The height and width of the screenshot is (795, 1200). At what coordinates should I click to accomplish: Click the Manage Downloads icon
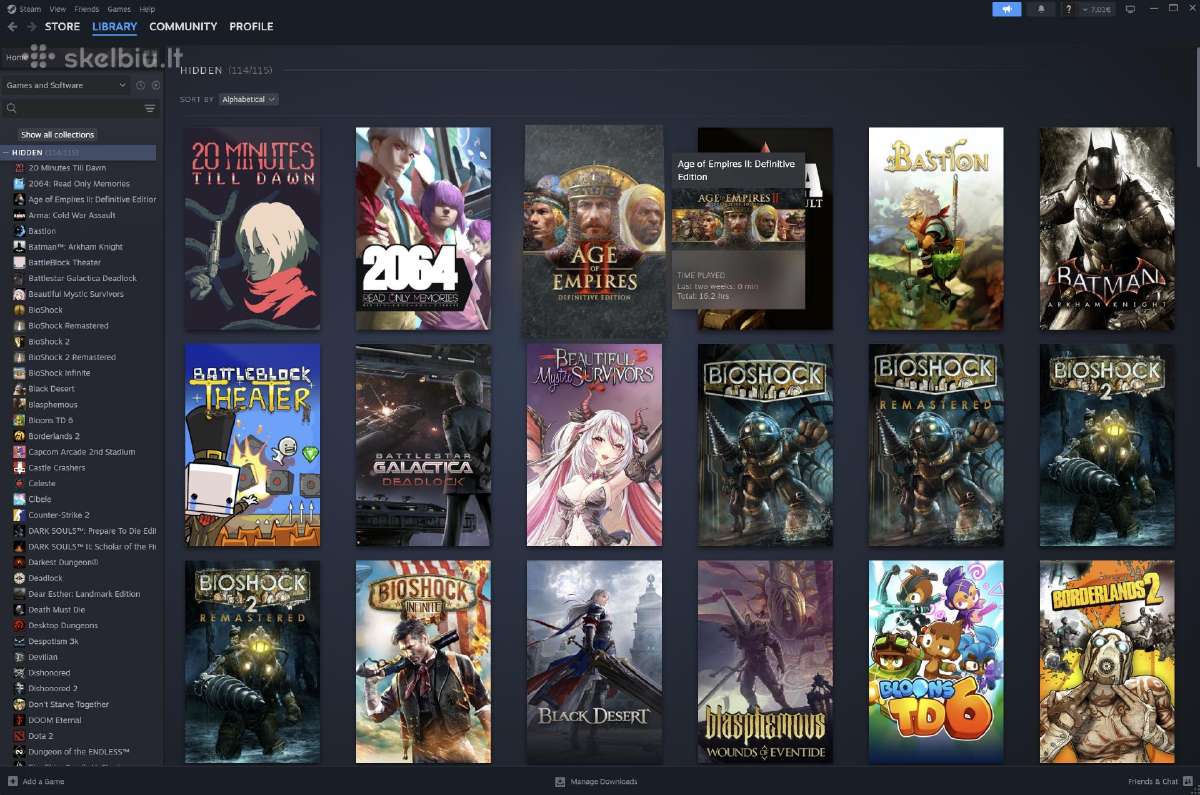(560, 781)
